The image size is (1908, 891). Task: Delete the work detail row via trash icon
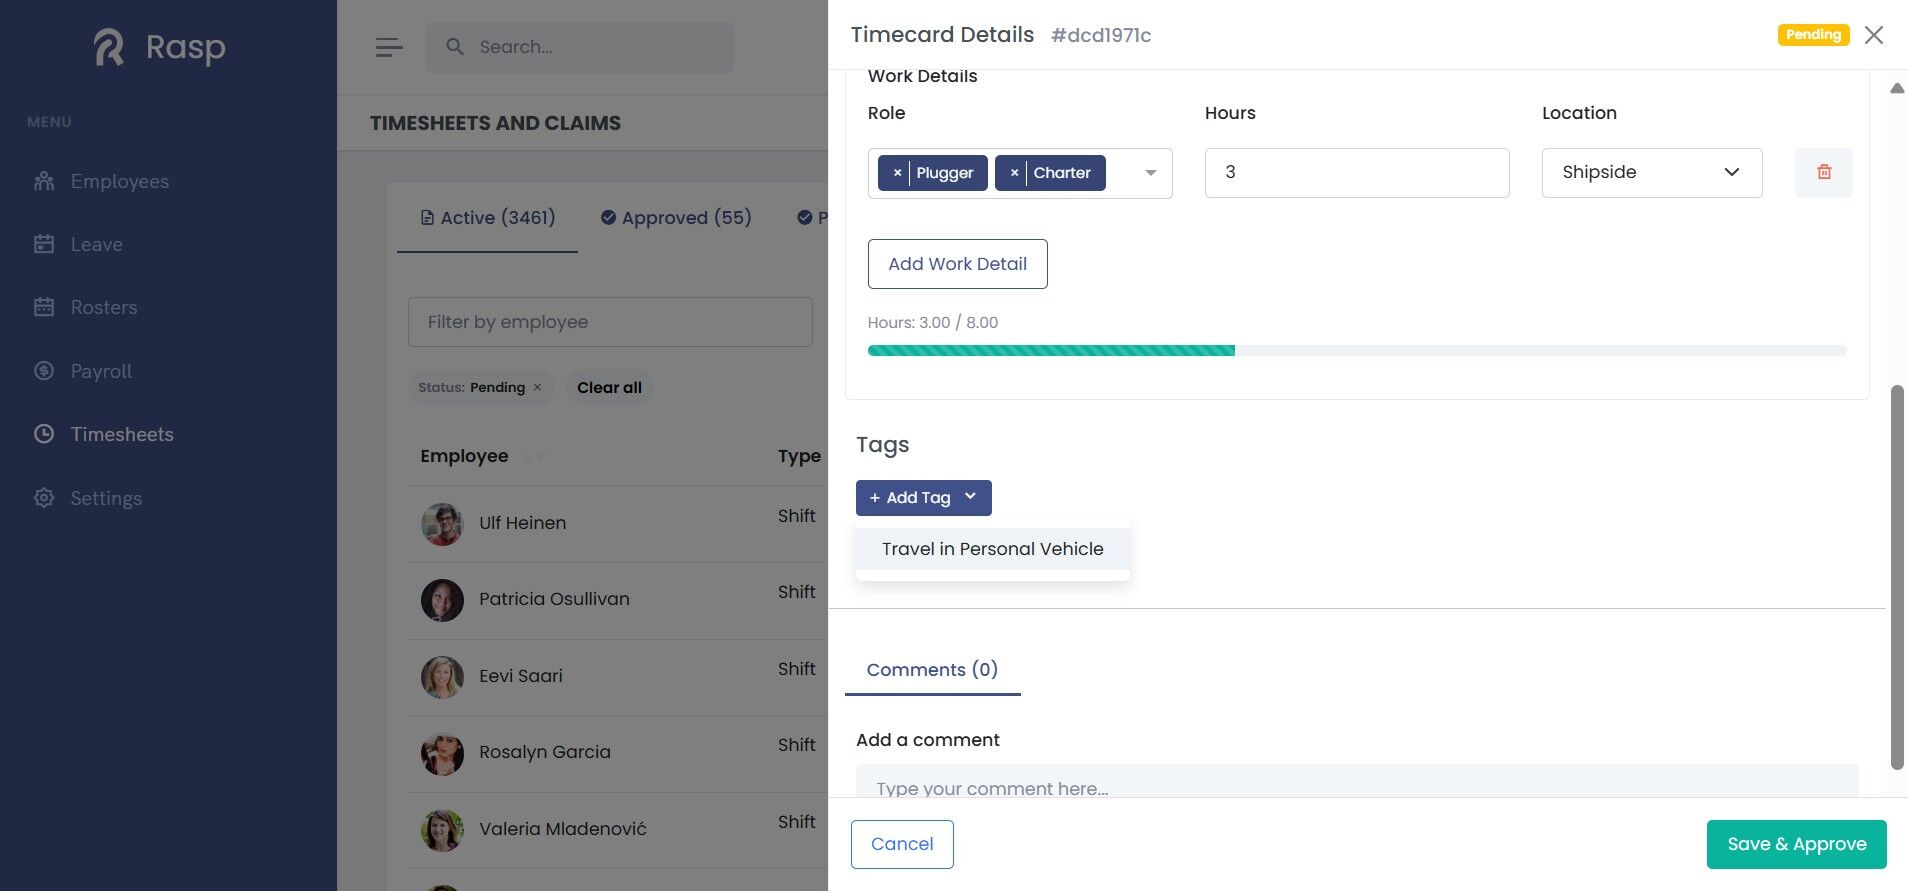(1823, 172)
